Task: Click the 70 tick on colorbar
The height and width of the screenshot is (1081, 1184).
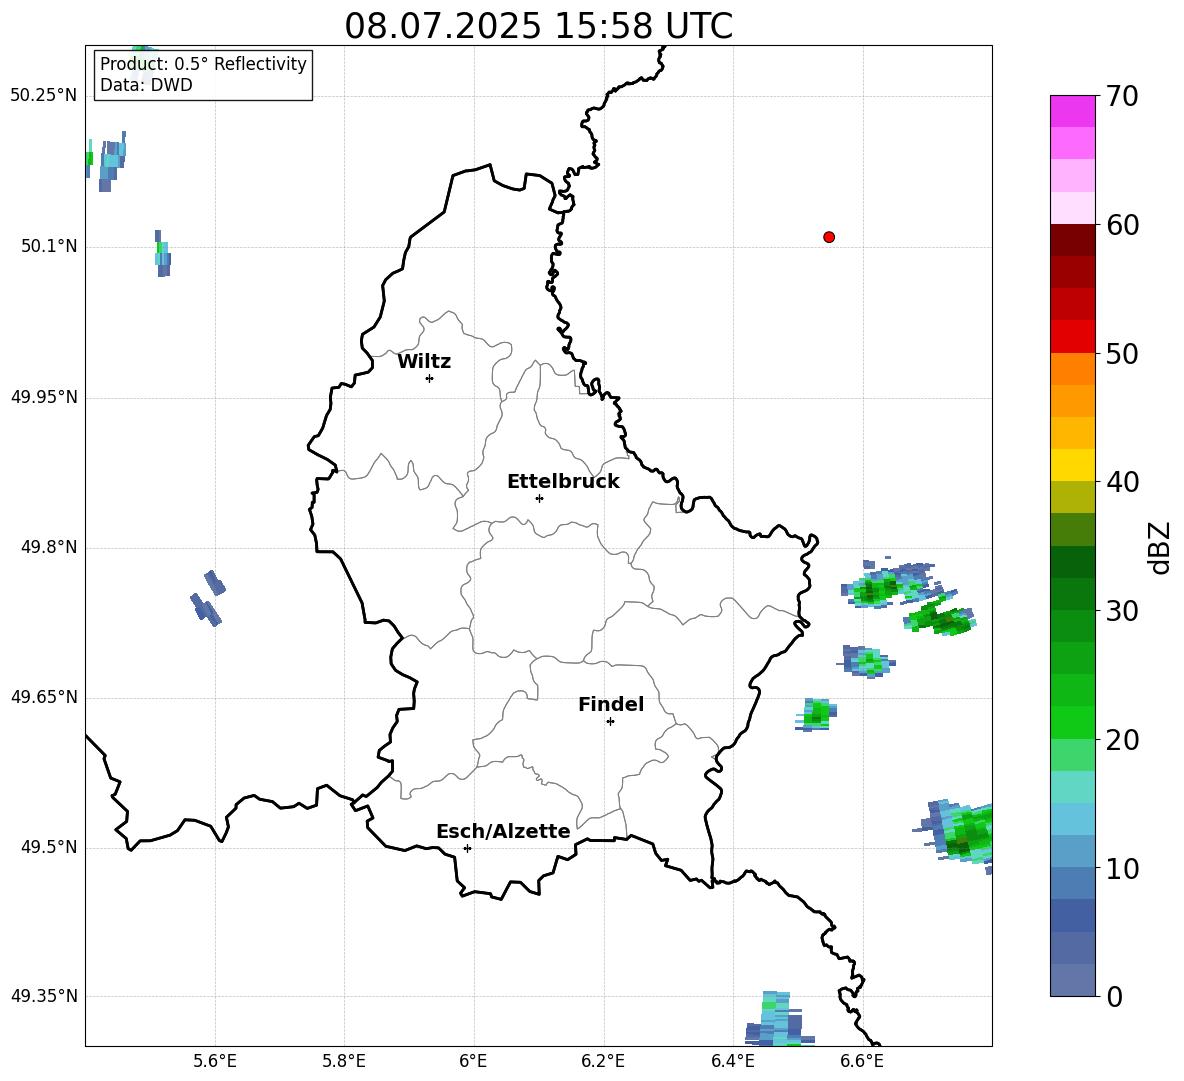Action: pos(1122,96)
